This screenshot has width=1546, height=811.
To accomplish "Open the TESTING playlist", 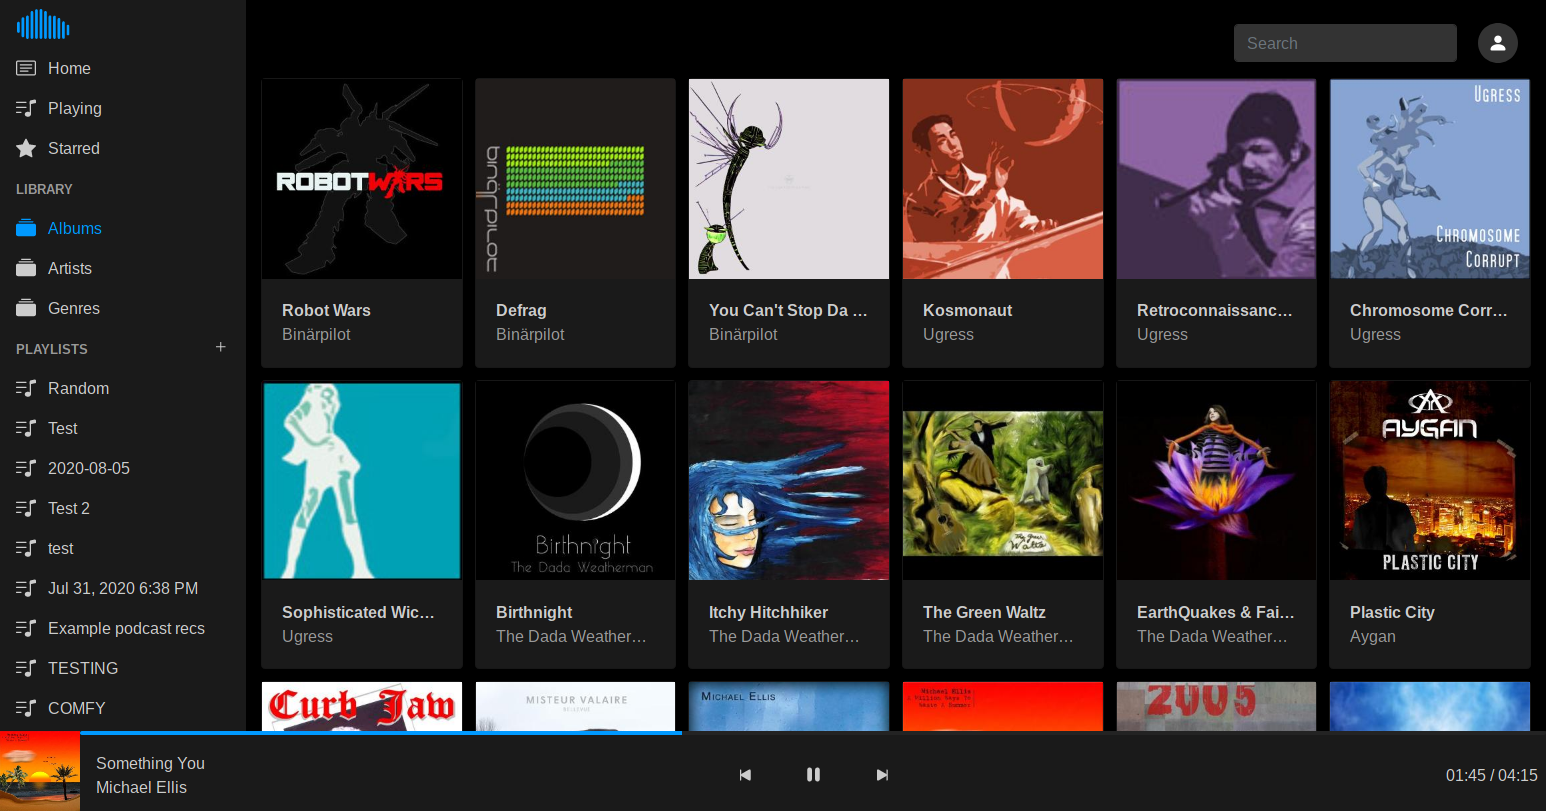I will 123,668.
